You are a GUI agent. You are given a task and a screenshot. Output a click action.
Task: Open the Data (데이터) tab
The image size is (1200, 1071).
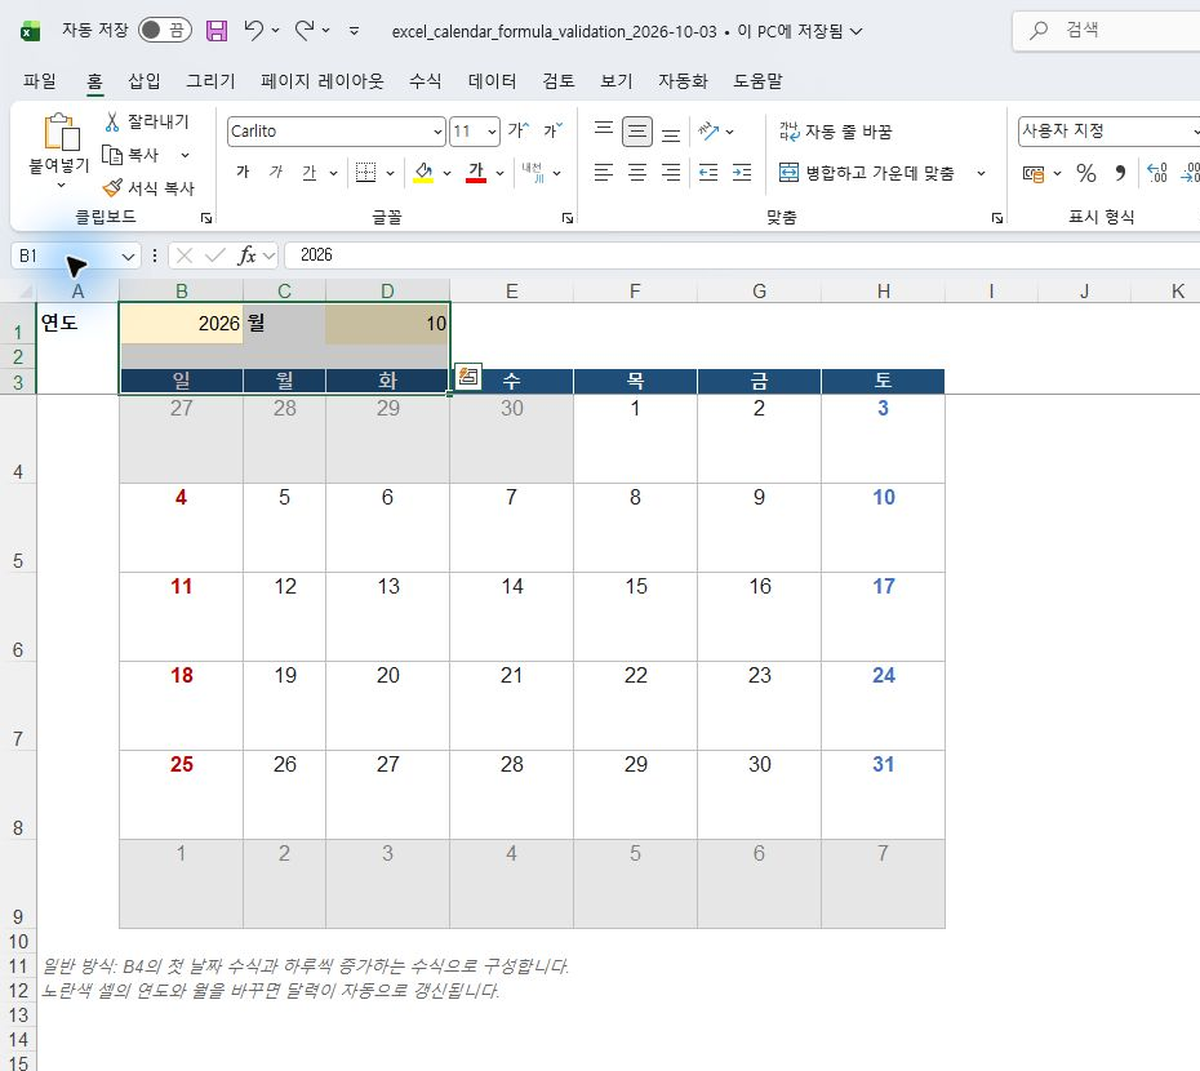[492, 81]
